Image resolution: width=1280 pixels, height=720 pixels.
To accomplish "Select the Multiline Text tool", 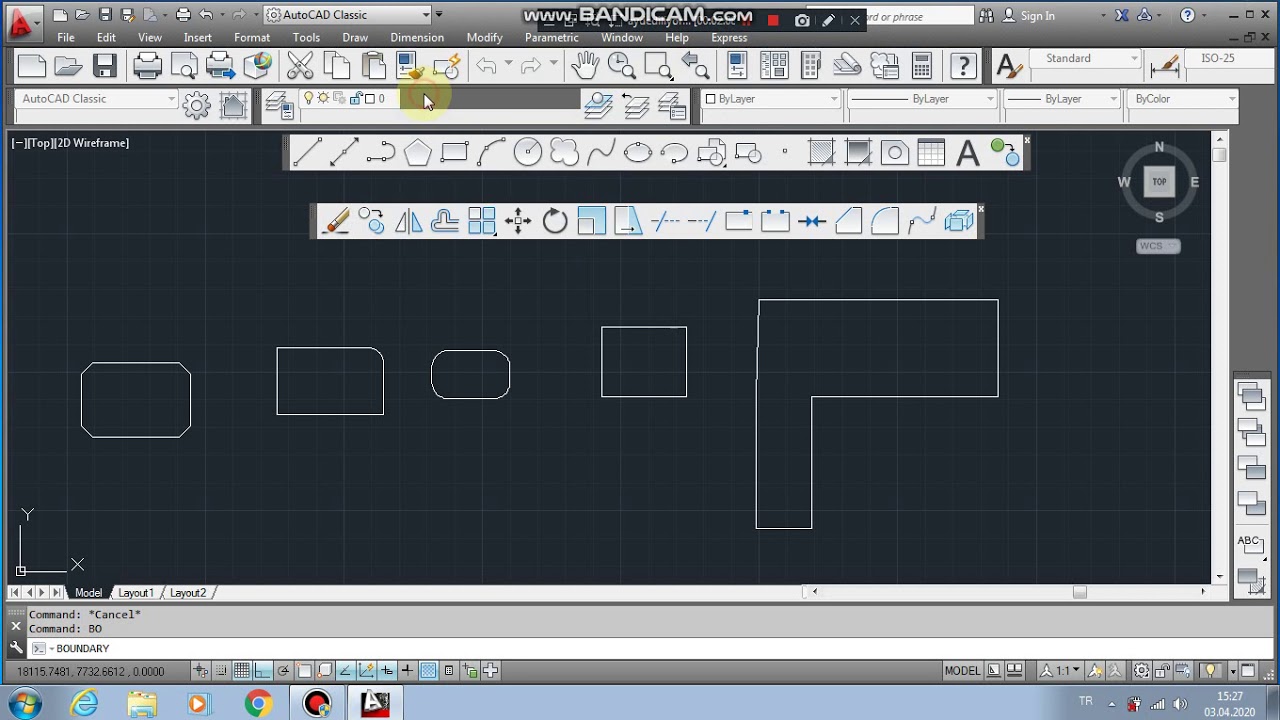I will tap(968, 153).
